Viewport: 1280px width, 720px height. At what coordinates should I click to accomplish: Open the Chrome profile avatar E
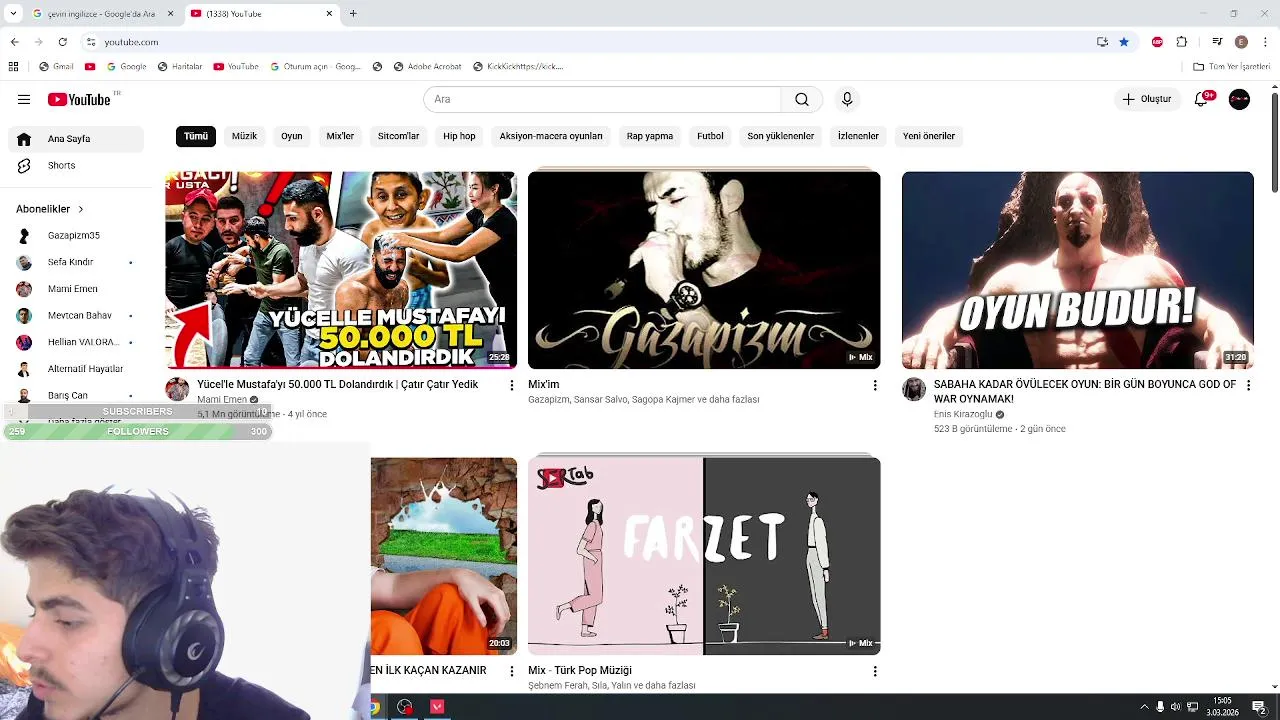(x=1241, y=42)
